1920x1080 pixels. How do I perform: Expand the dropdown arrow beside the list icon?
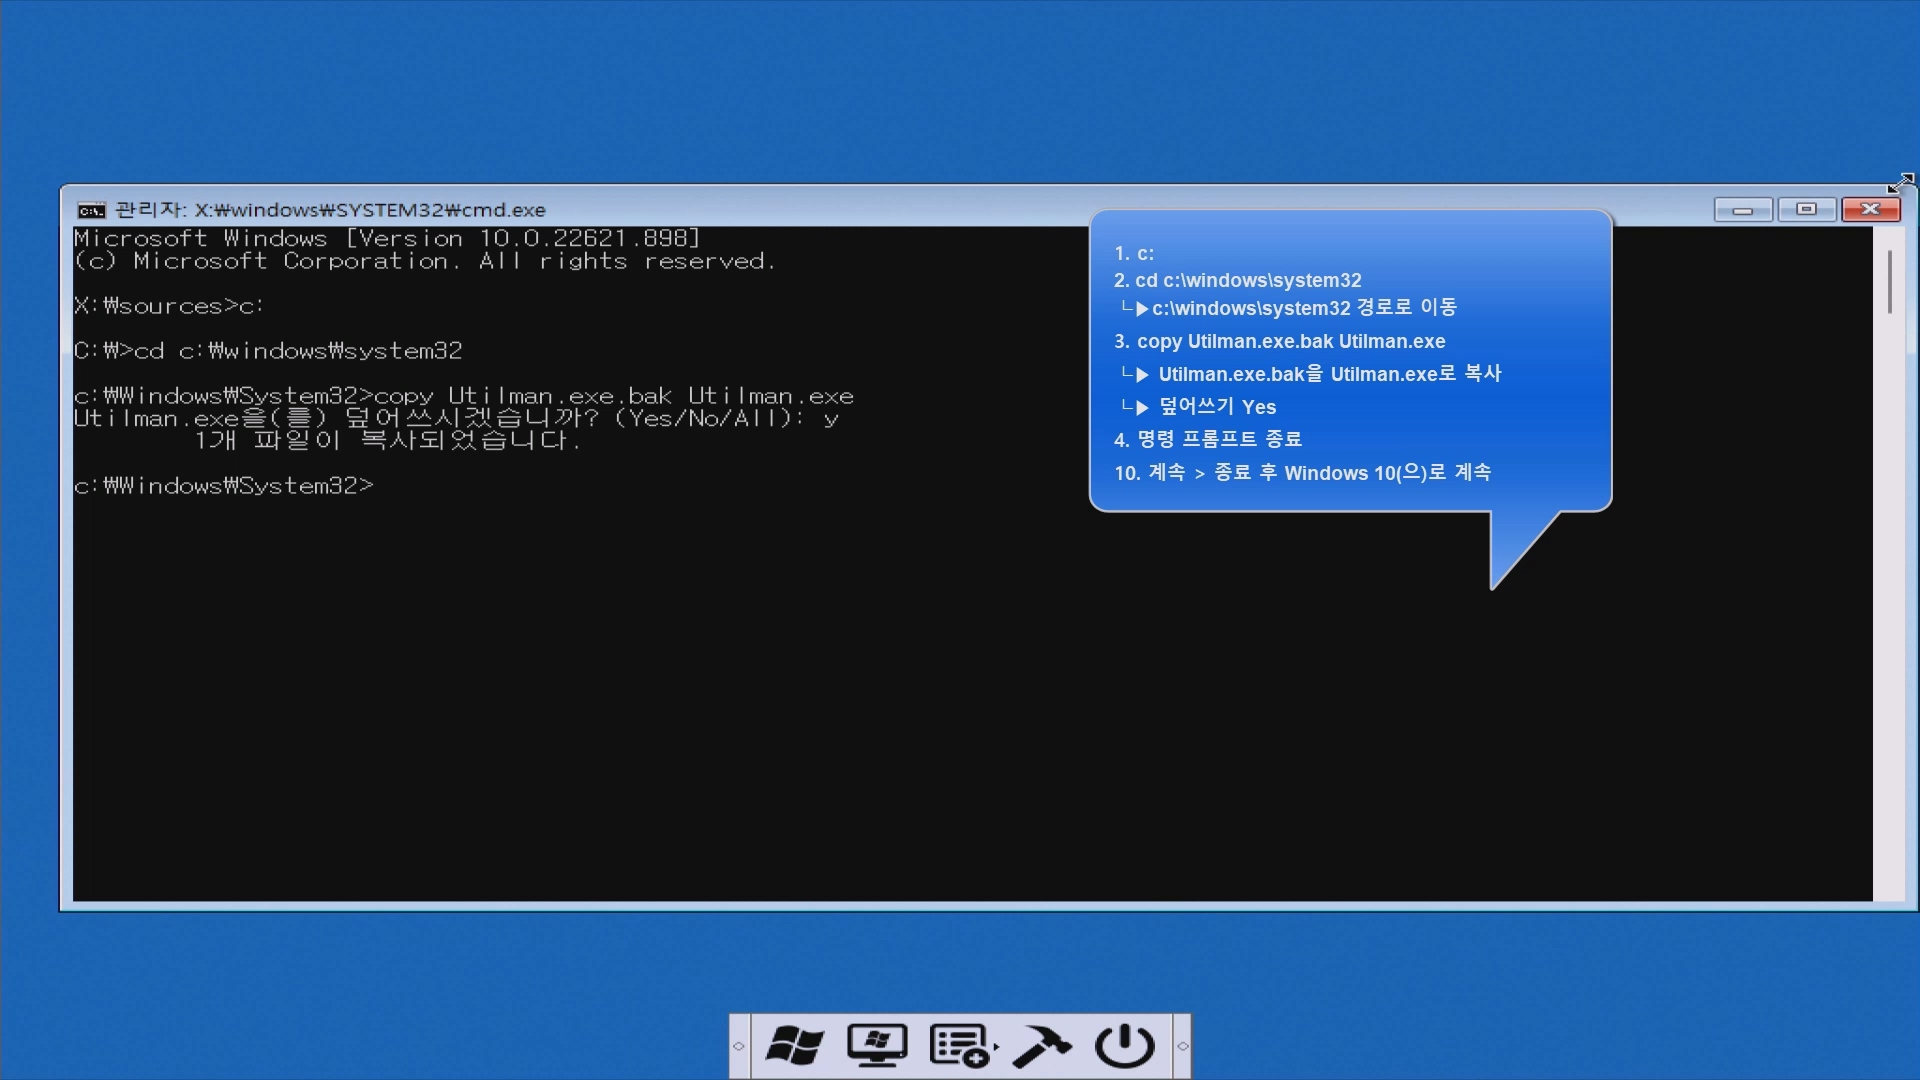click(x=996, y=1047)
